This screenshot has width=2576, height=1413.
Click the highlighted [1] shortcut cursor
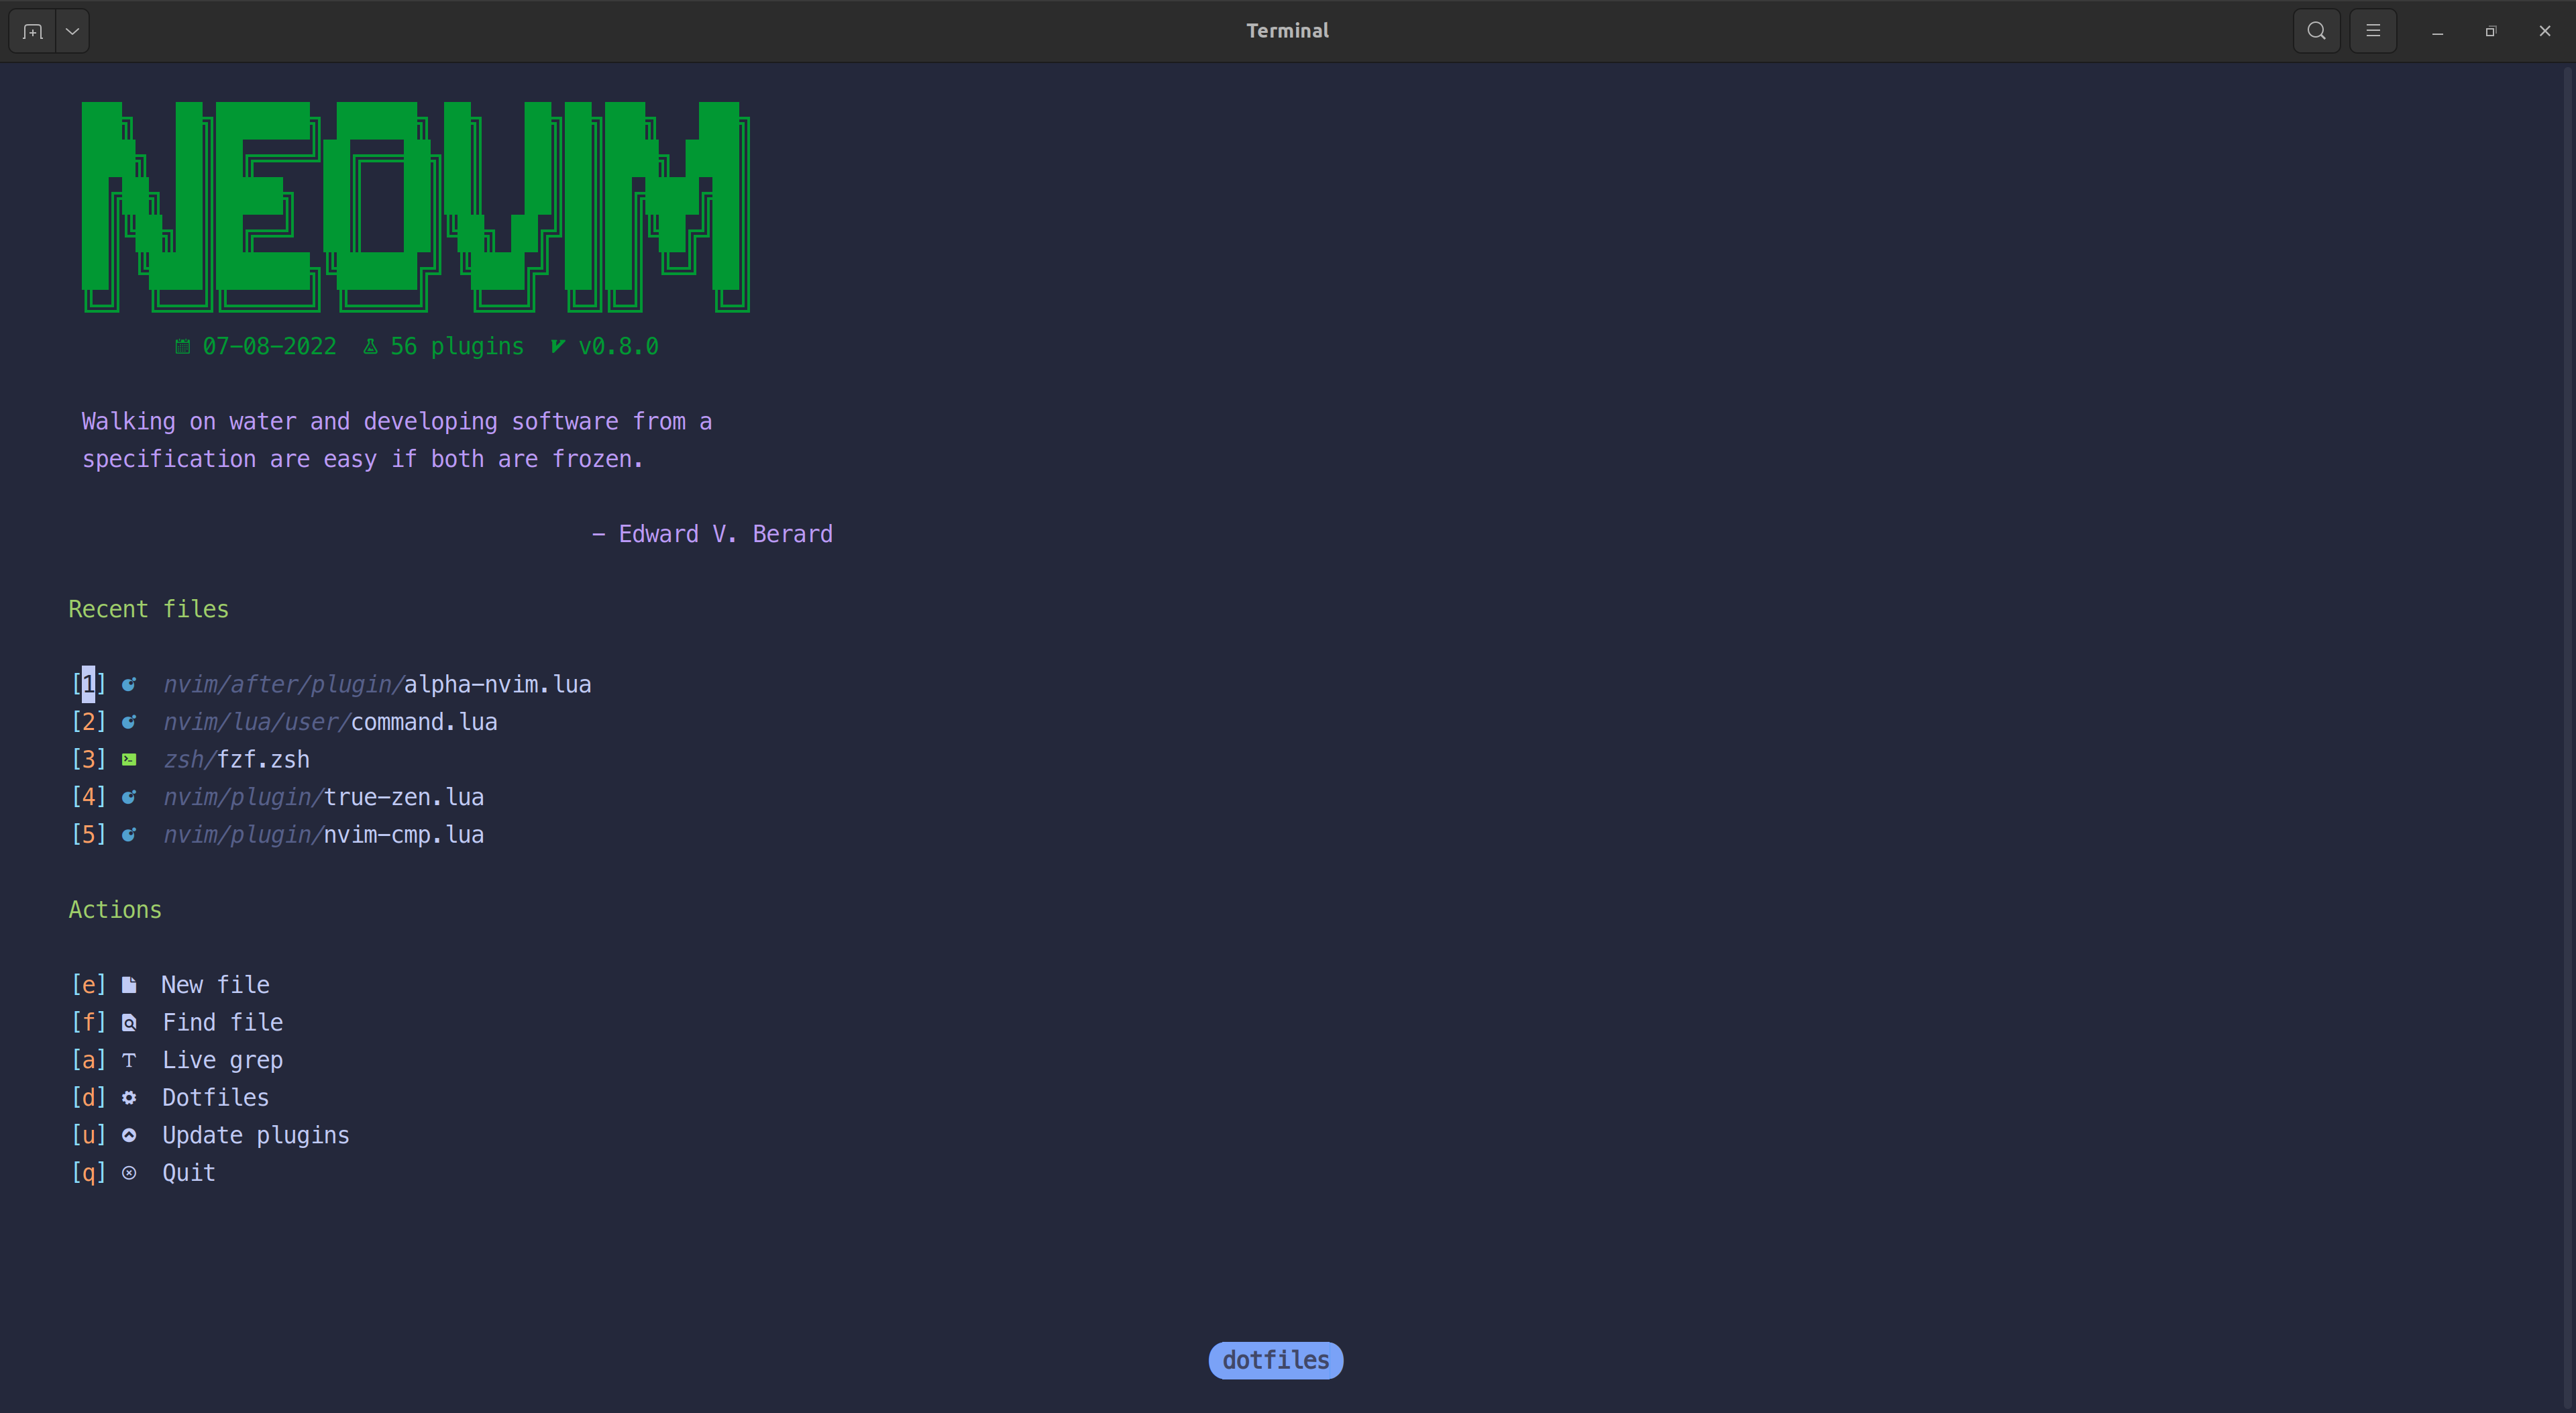[89, 684]
